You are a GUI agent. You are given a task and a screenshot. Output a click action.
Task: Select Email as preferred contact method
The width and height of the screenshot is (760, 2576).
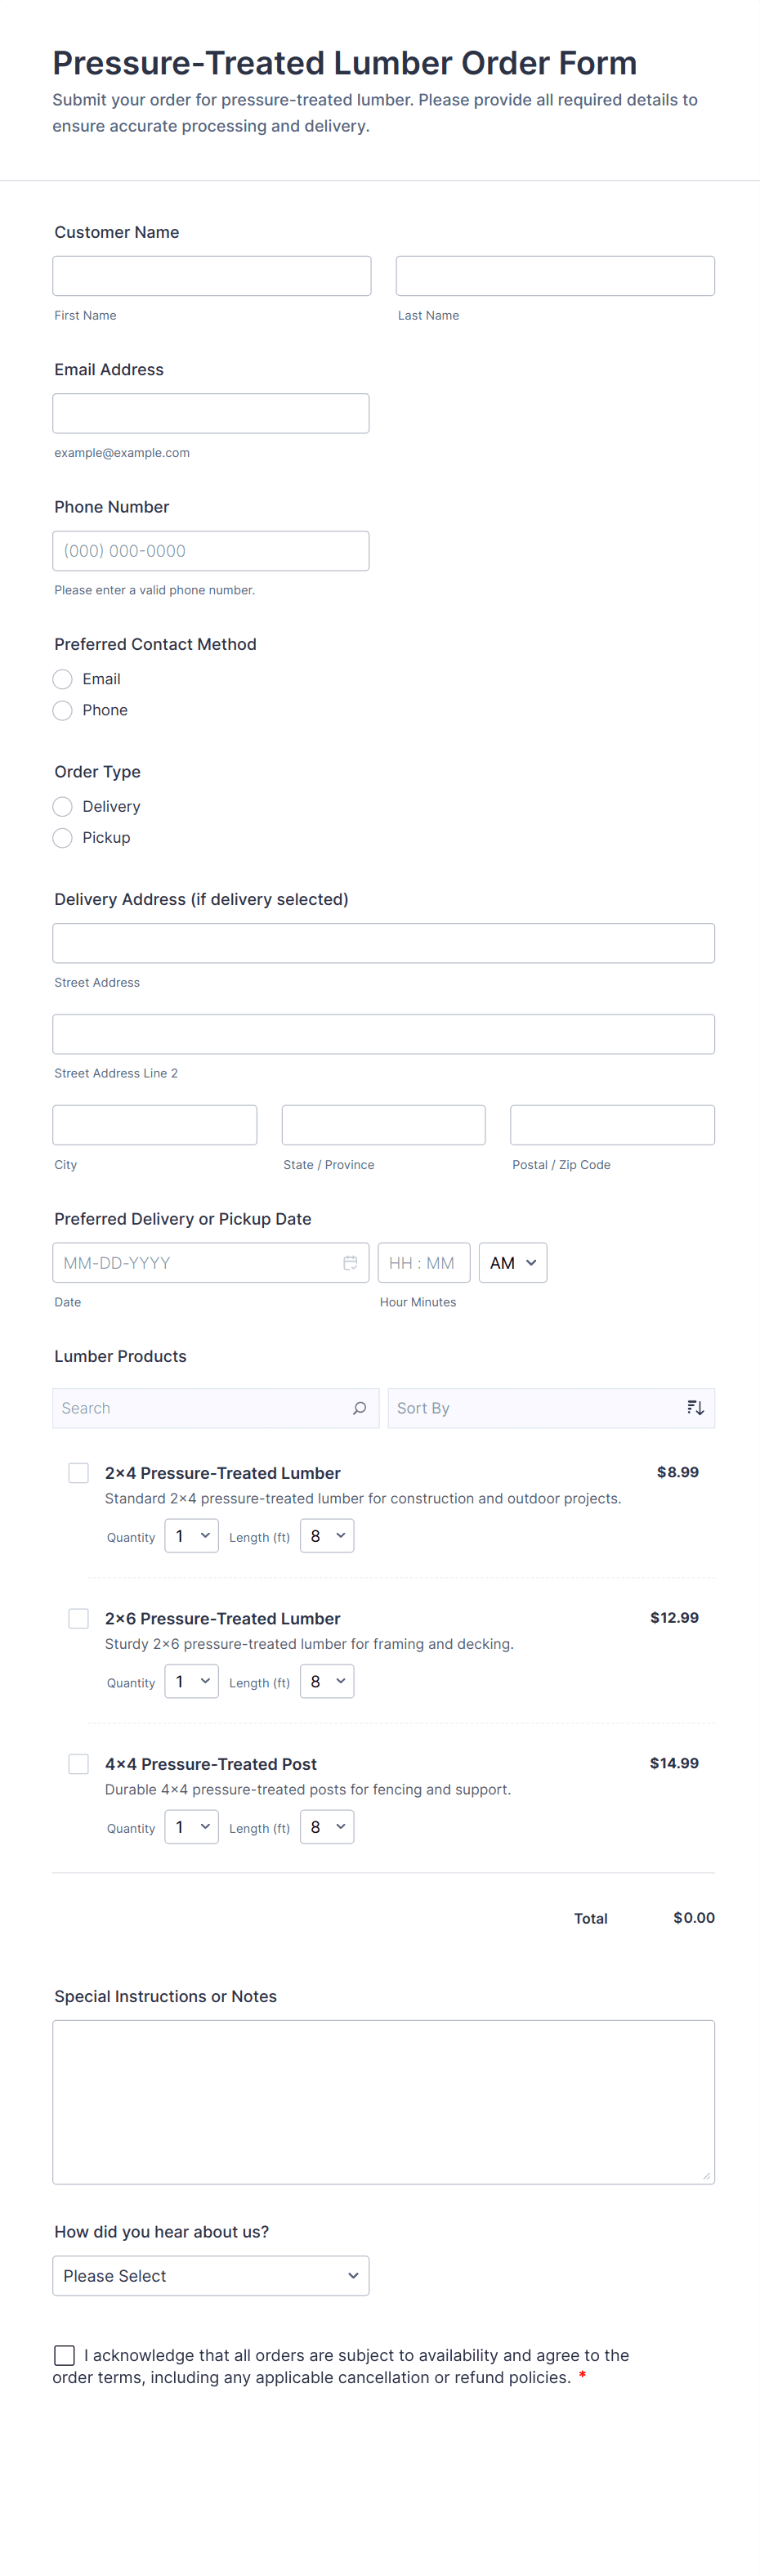pyautogui.click(x=63, y=679)
